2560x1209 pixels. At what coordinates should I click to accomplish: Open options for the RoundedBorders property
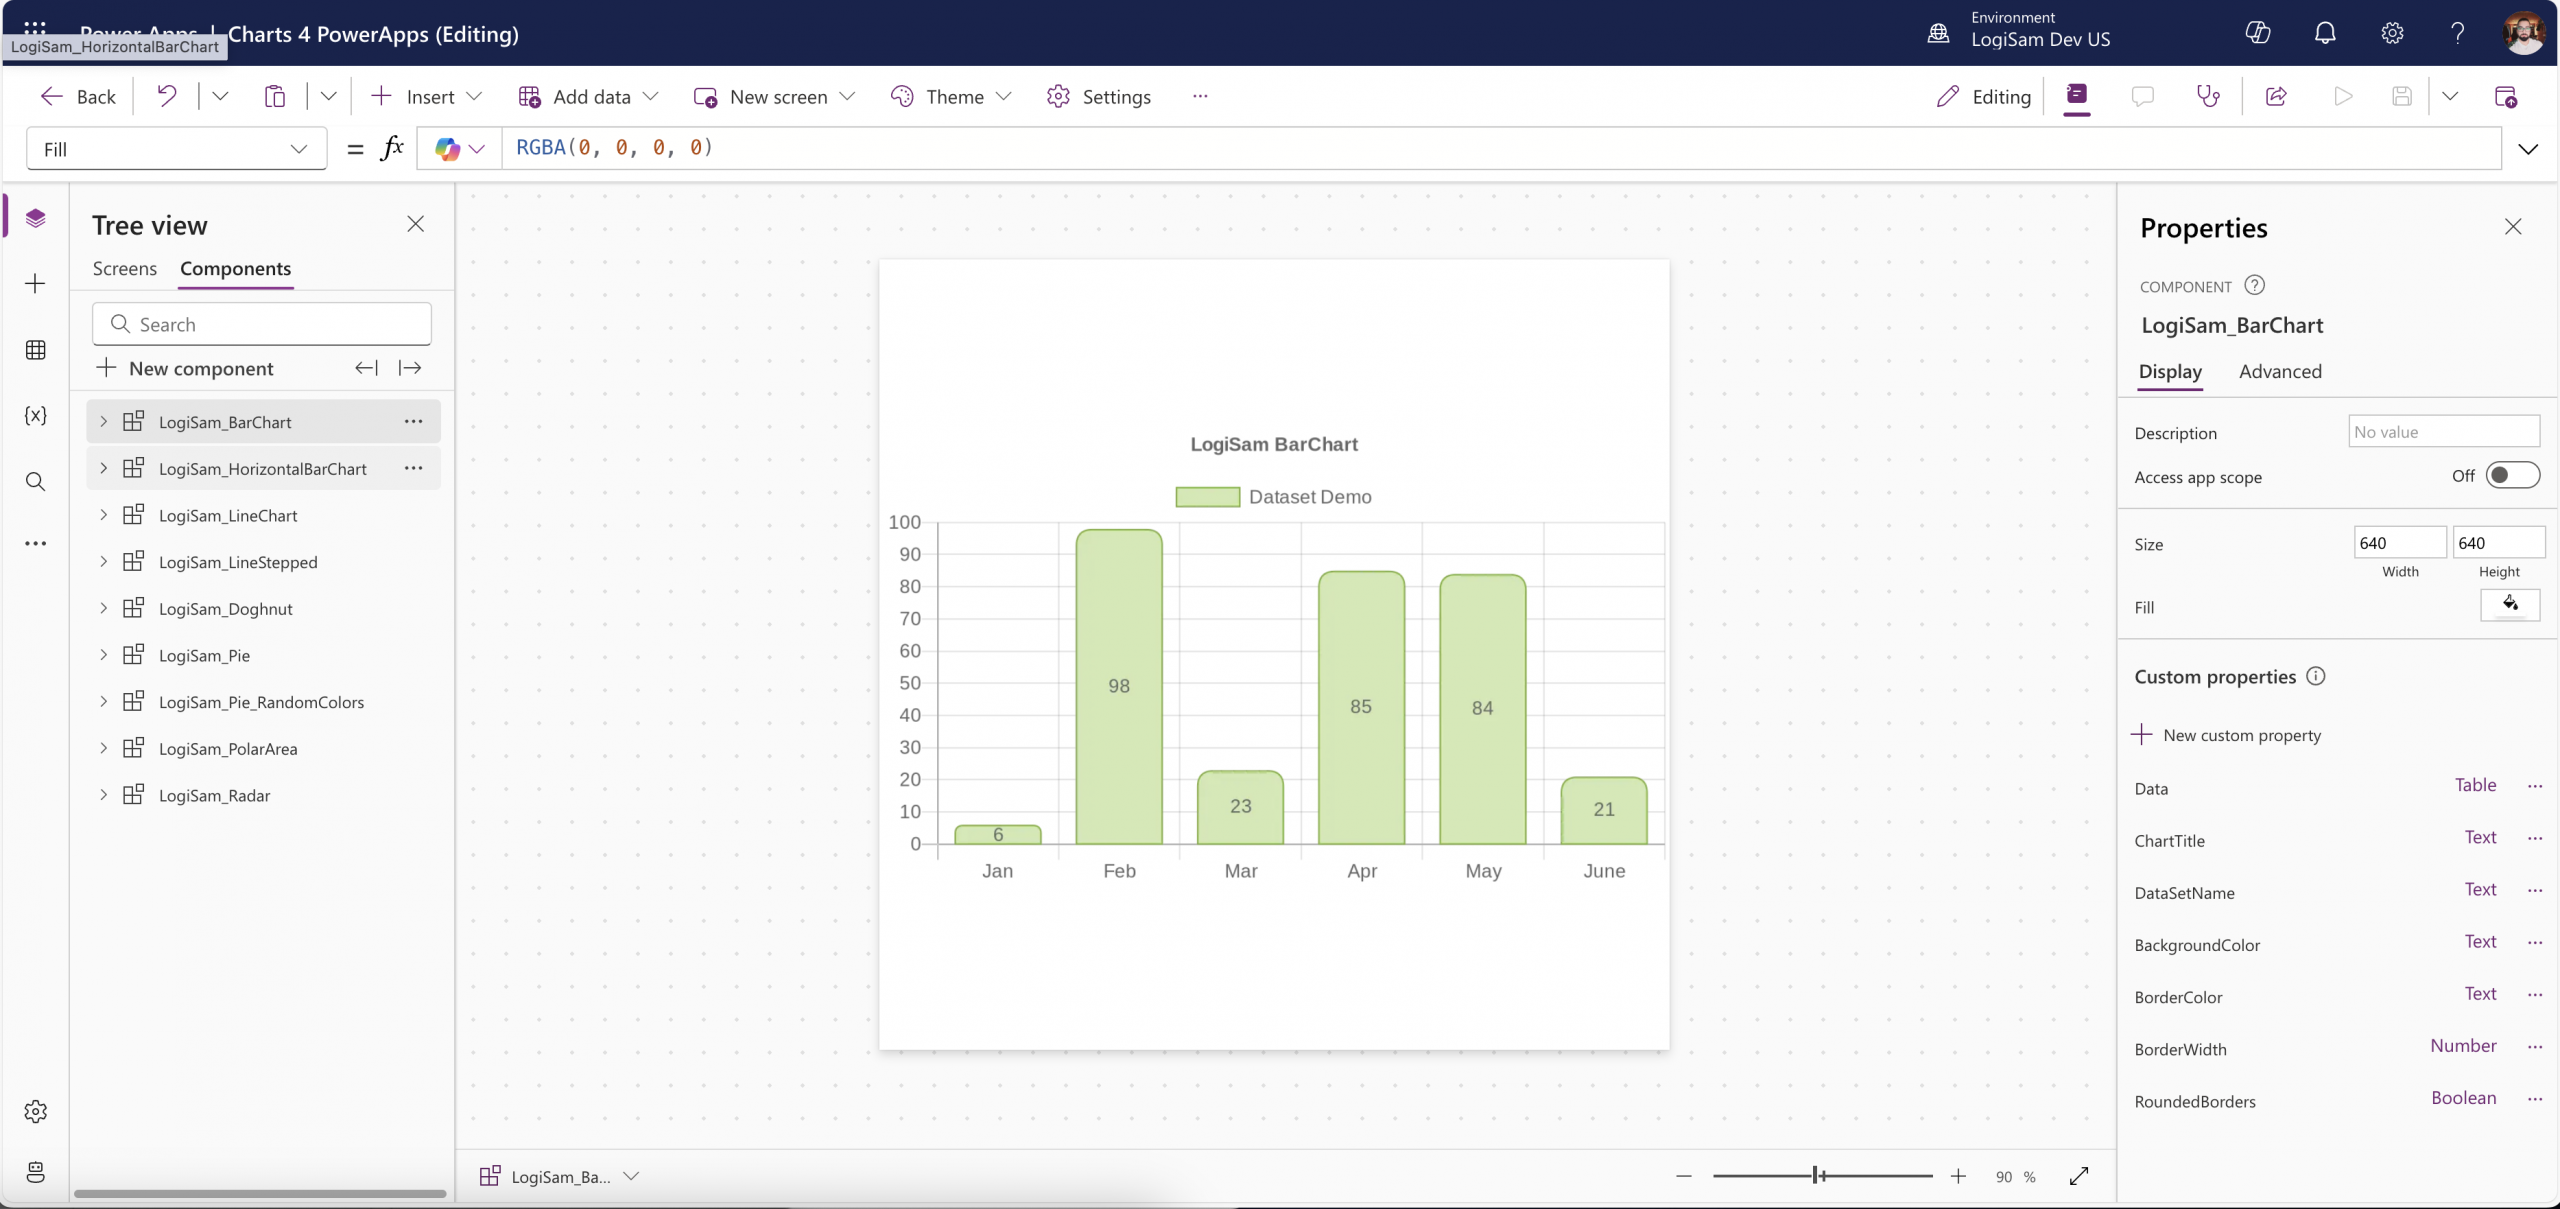click(2535, 1098)
